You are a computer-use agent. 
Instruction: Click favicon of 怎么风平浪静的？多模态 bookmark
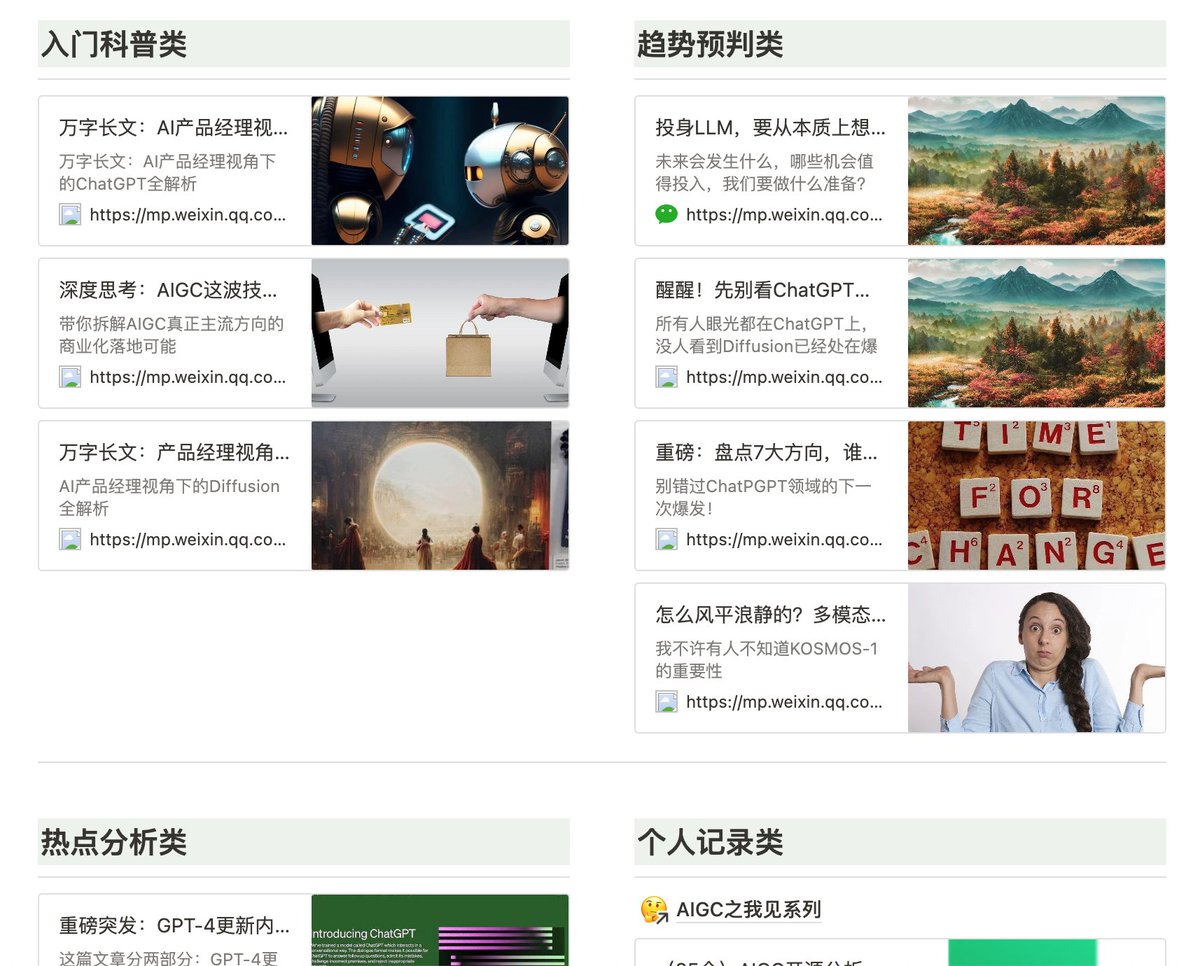point(666,702)
